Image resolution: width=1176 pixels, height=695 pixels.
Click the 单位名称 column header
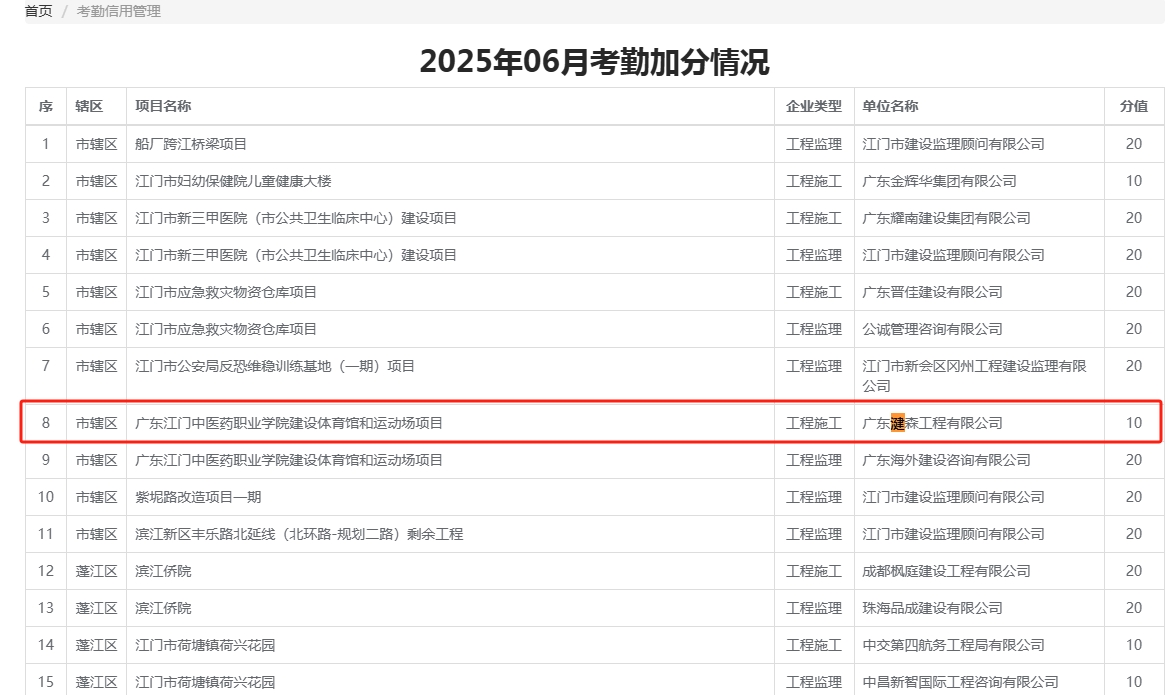[x=890, y=106]
